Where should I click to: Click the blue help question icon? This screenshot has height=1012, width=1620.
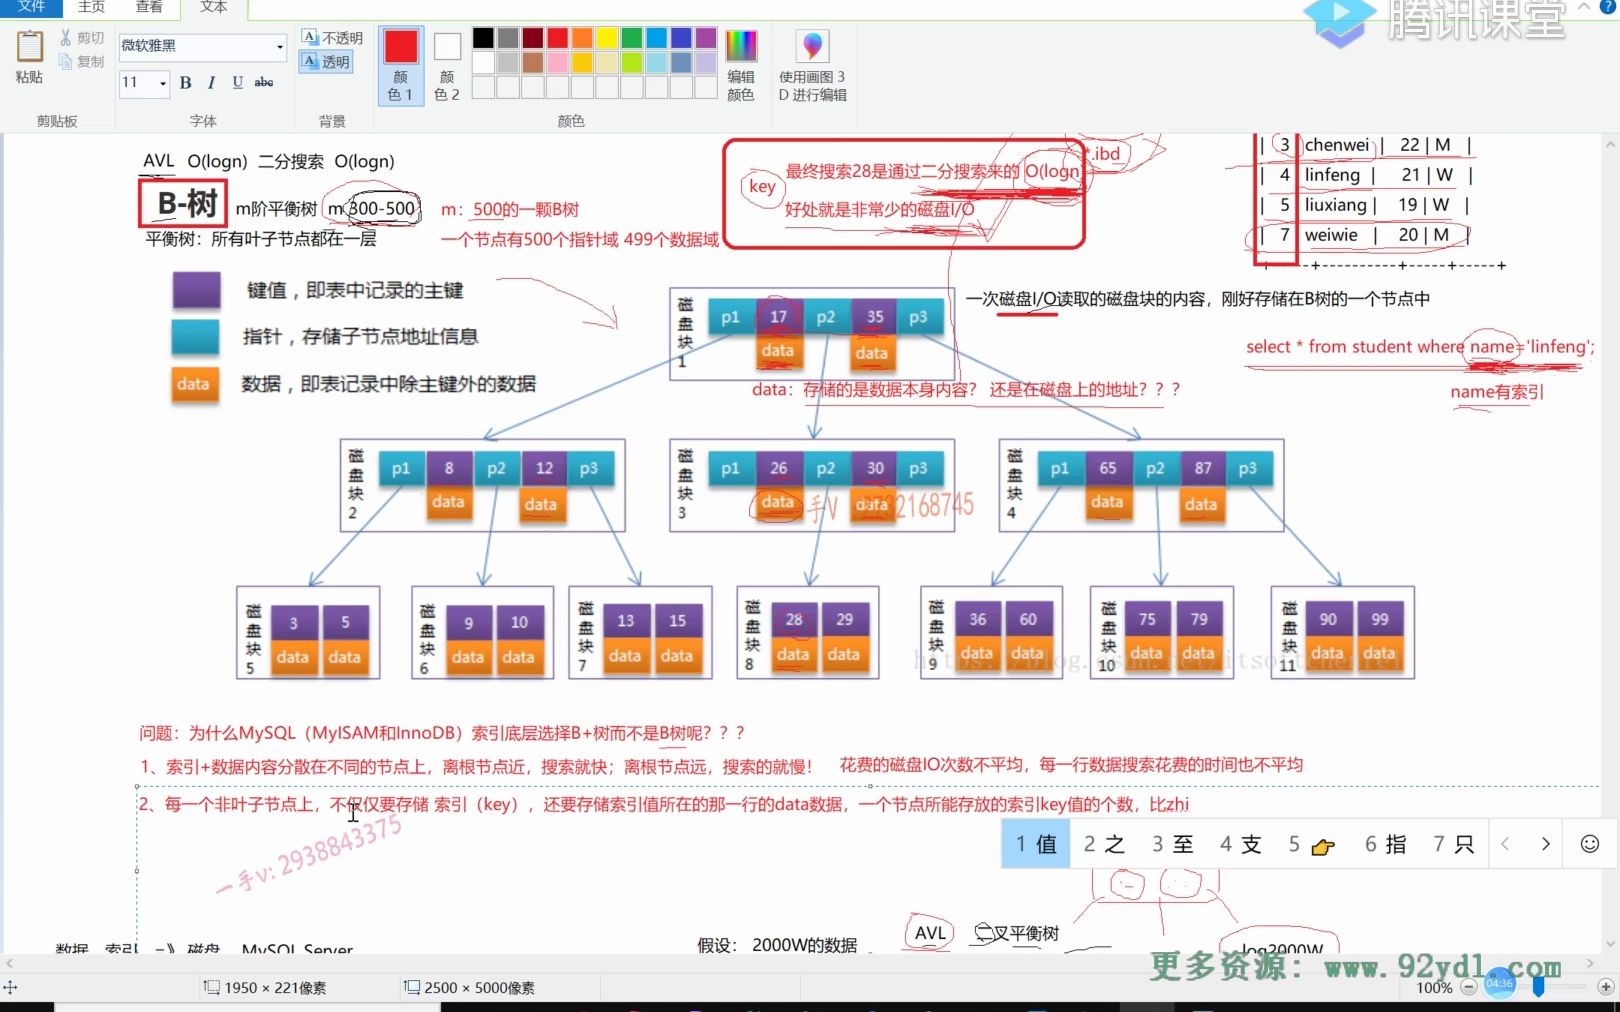[x=1608, y=6]
